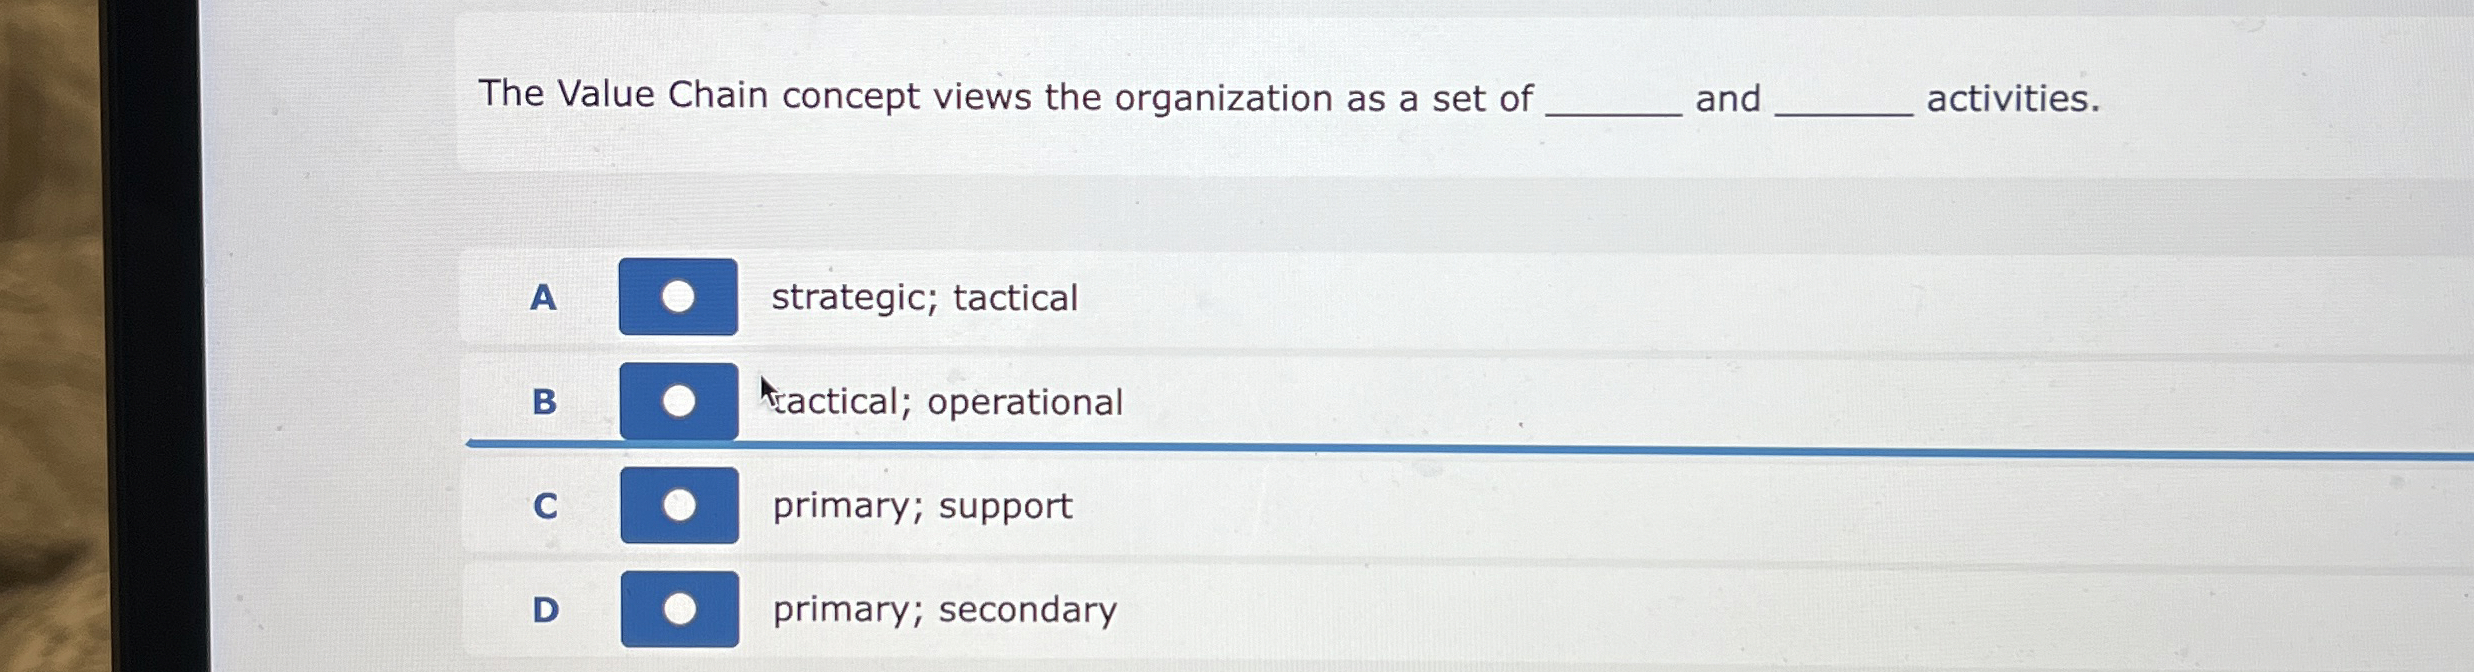Select the radio button for option C

pyautogui.click(x=679, y=505)
